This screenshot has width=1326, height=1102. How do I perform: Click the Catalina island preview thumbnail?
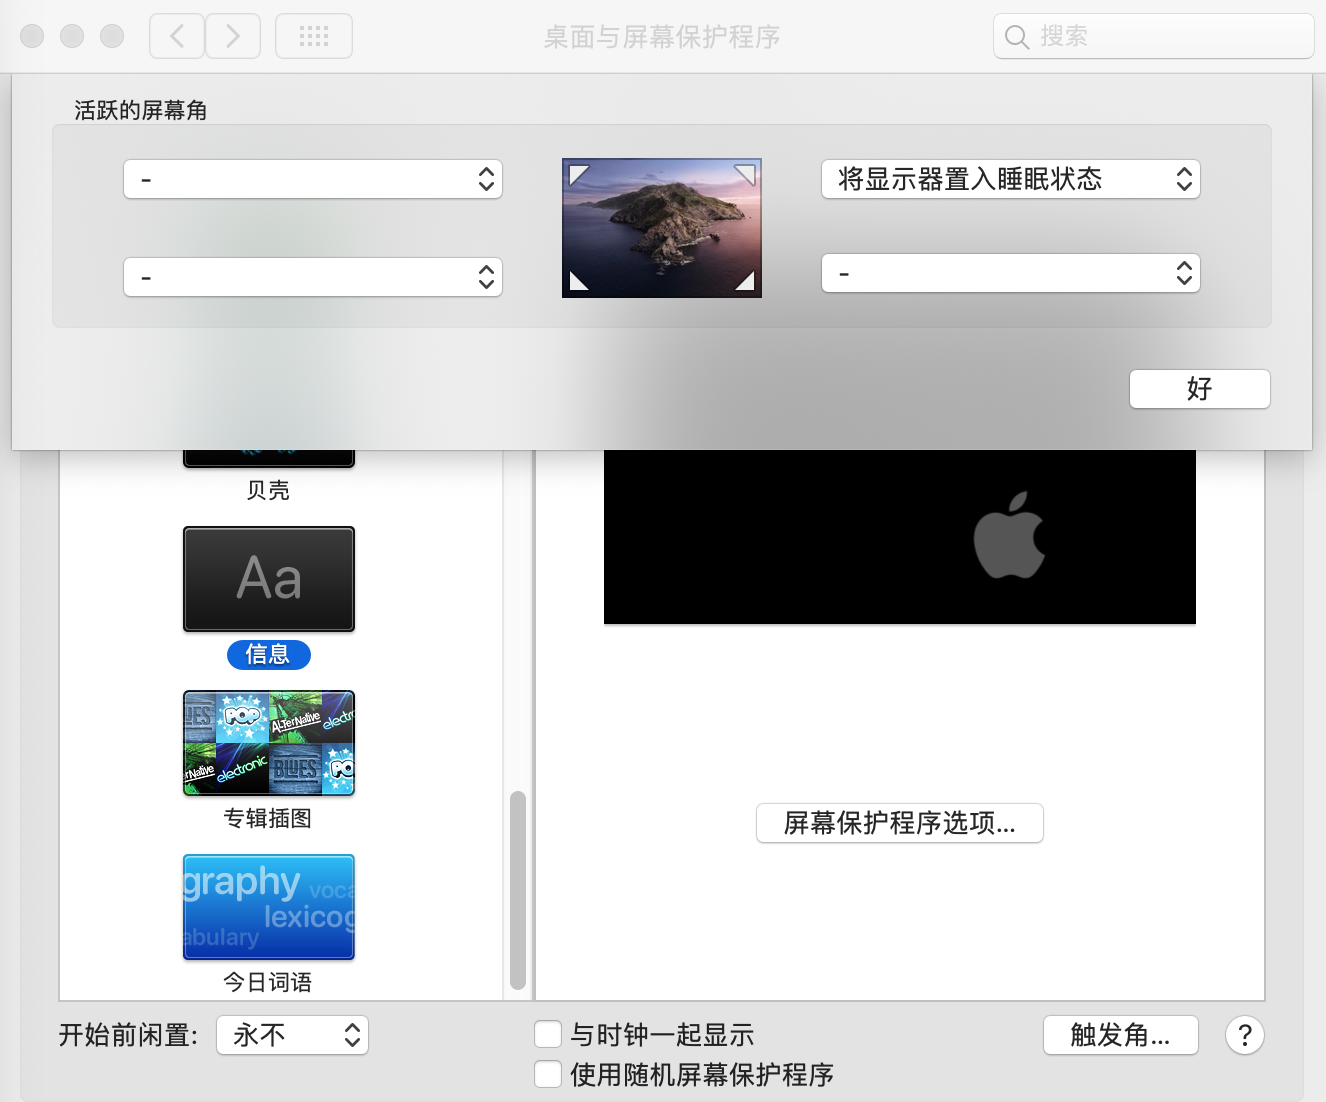point(662,228)
